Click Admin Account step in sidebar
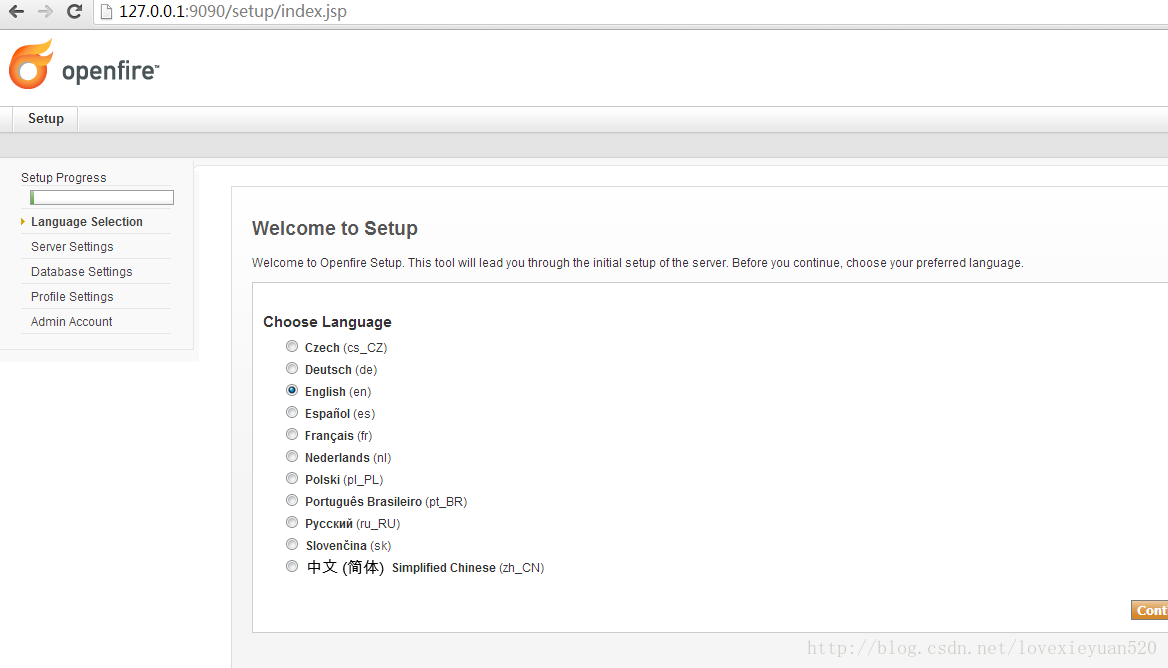Viewport: 1168px width, 668px height. tap(72, 322)
